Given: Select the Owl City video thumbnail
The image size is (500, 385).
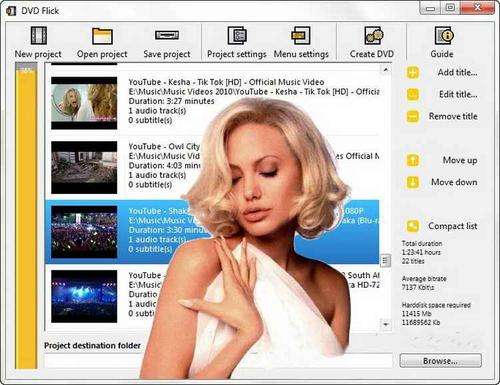Looking at the screenshot, I should [x=84, y=167].
